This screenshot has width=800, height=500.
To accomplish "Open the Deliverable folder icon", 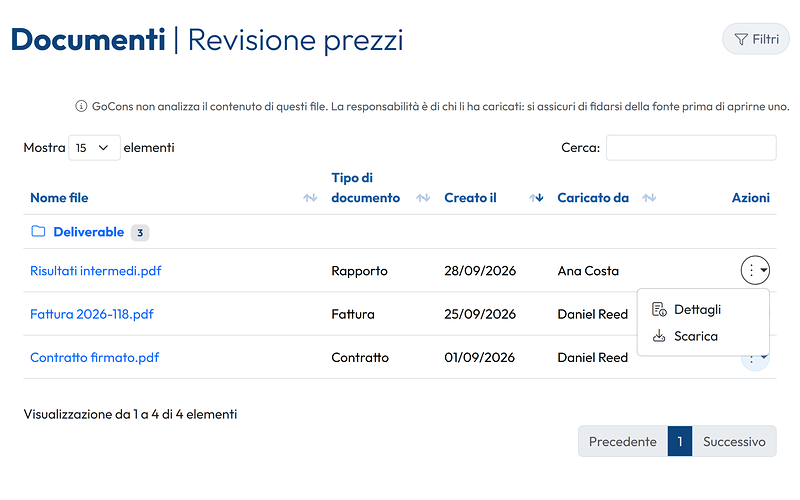I will click(x=38, y=232).
